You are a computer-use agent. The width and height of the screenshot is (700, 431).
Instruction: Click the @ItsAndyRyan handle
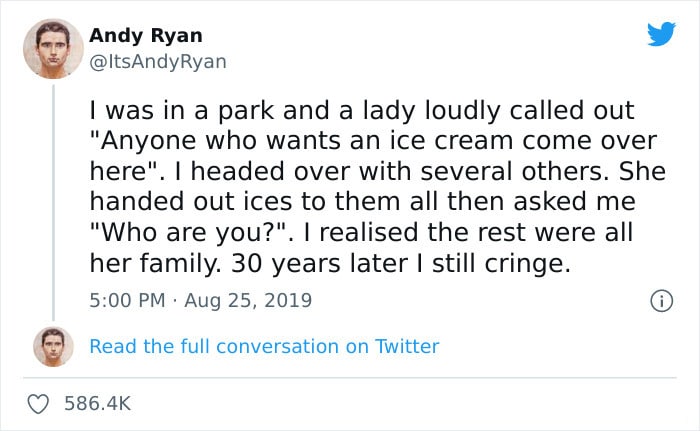(x=158, y=61)
